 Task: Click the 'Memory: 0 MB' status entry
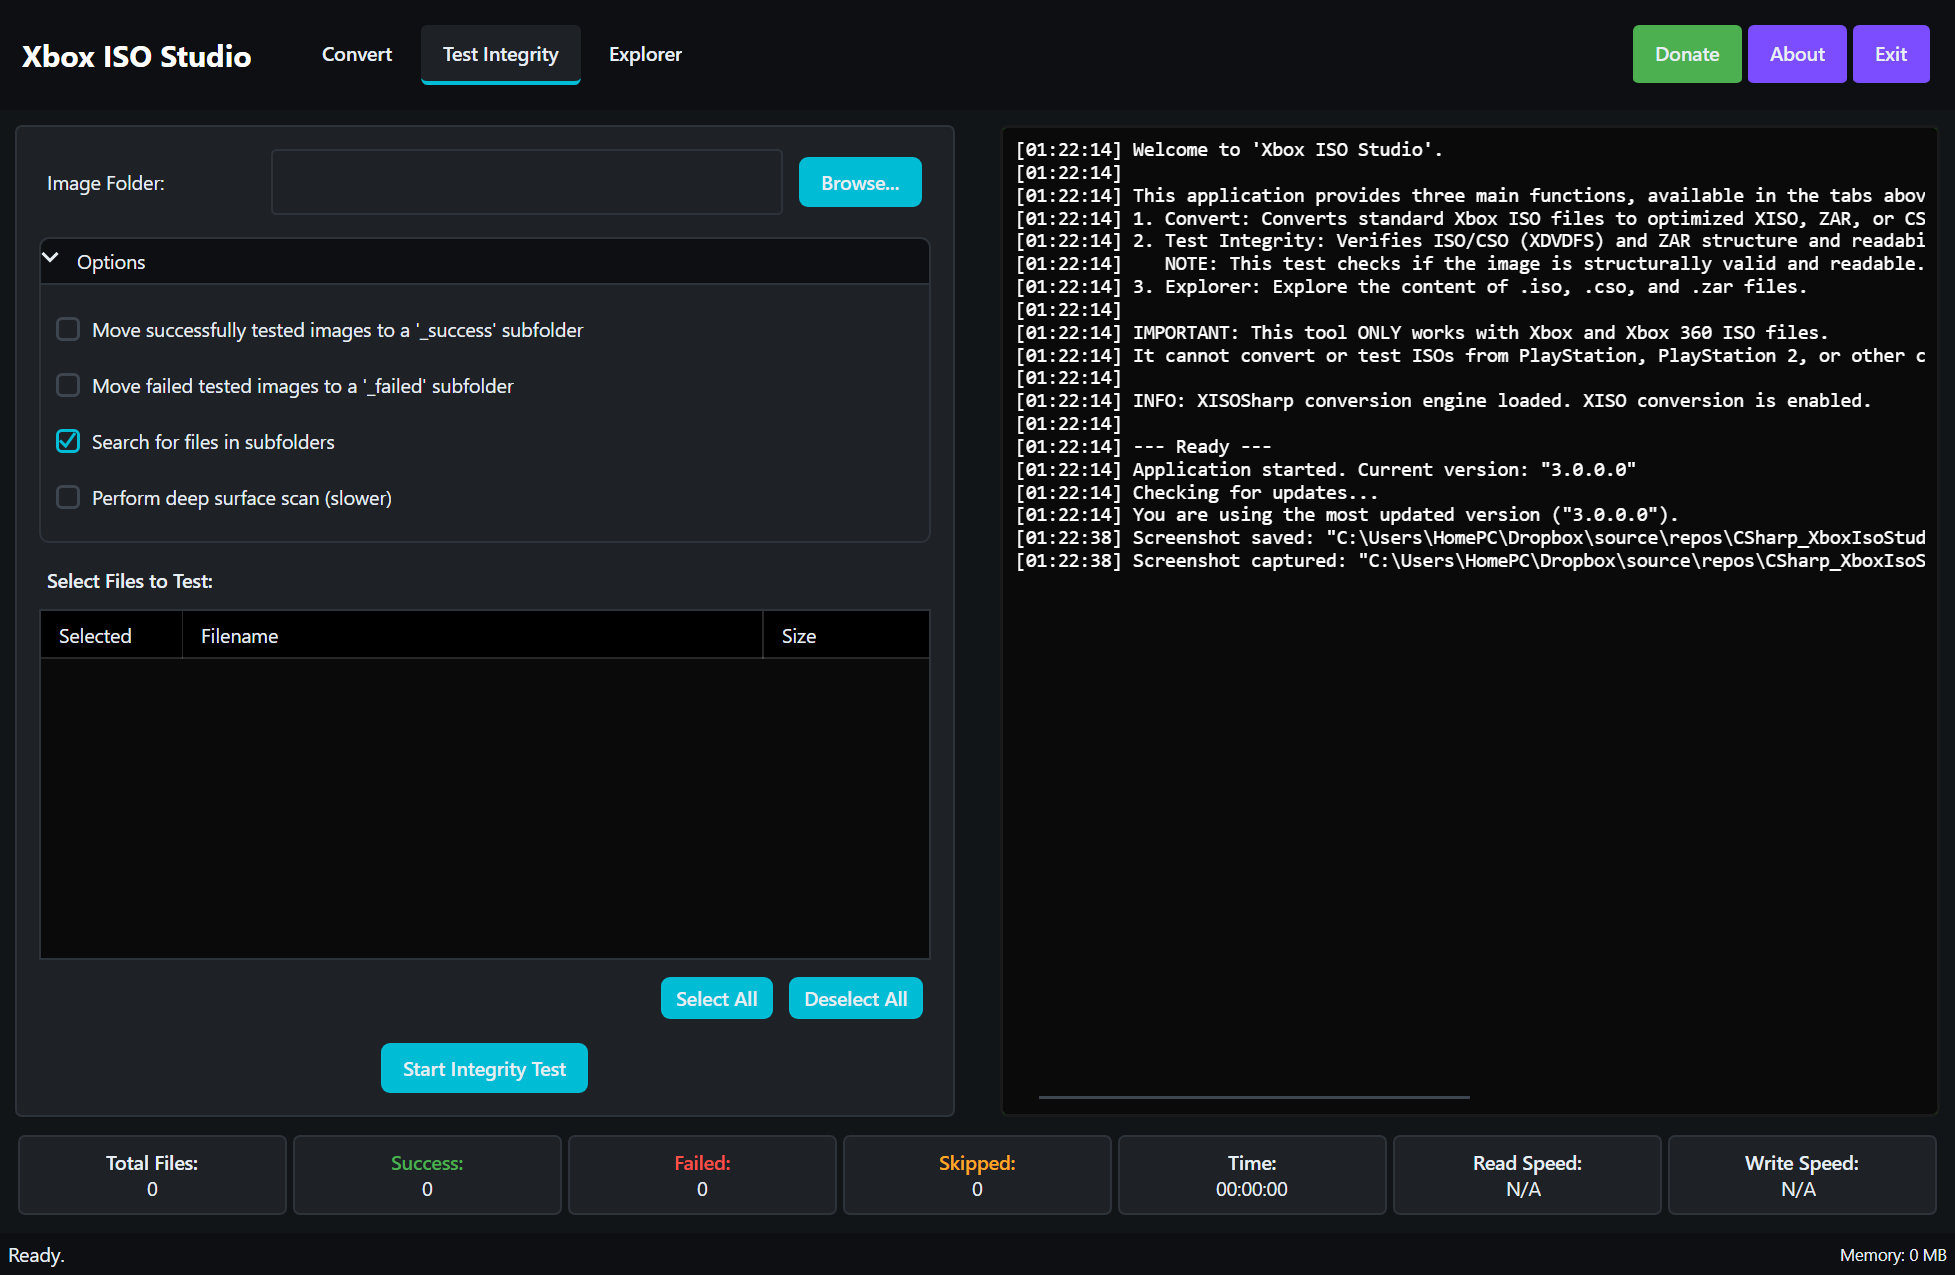(x=1893, y=1255)
